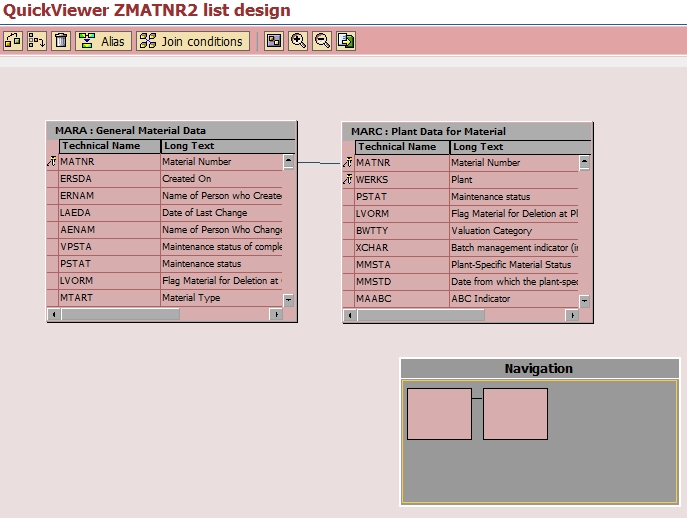Click the Insert table toolbar icon
The height and width of the screenshot is (518, 687).
click(x=13, y=41)
